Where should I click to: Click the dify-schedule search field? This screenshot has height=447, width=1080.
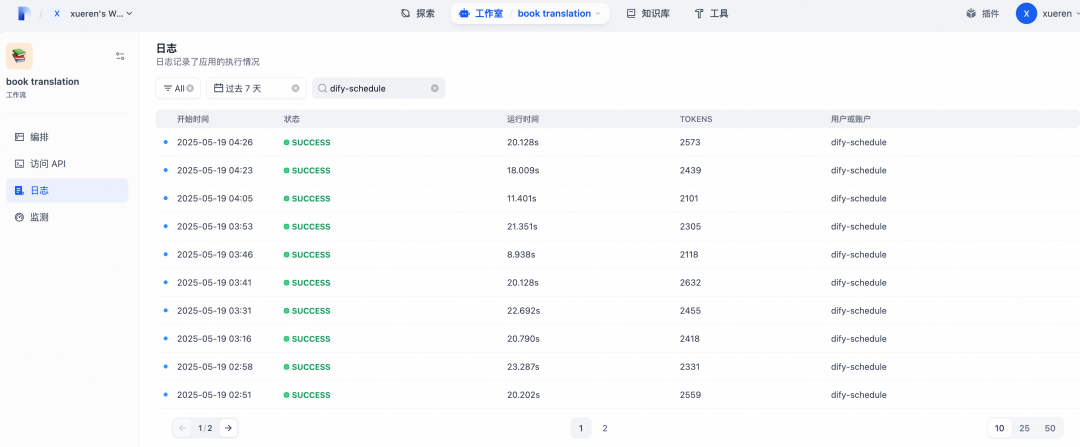[x=378, y=88]
